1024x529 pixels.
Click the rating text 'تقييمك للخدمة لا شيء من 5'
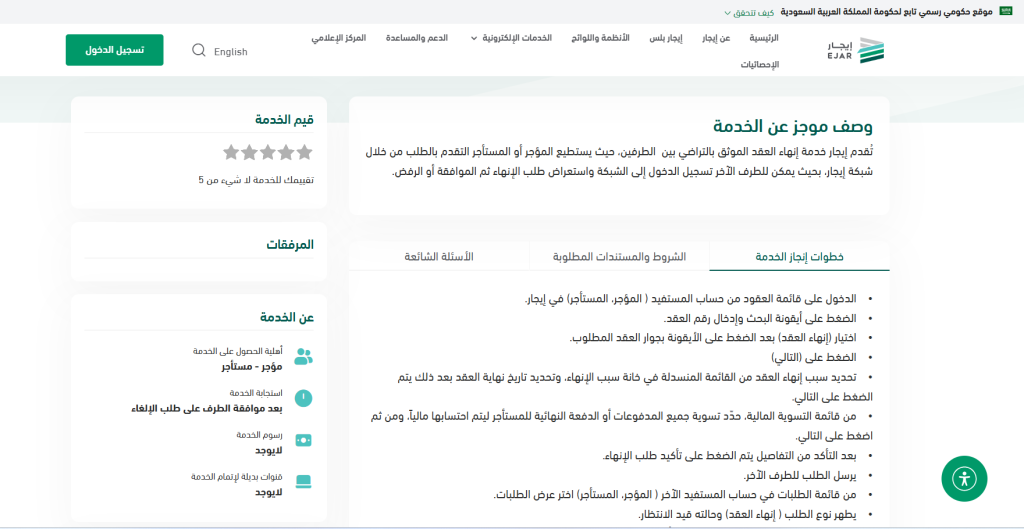pos(256,180)
